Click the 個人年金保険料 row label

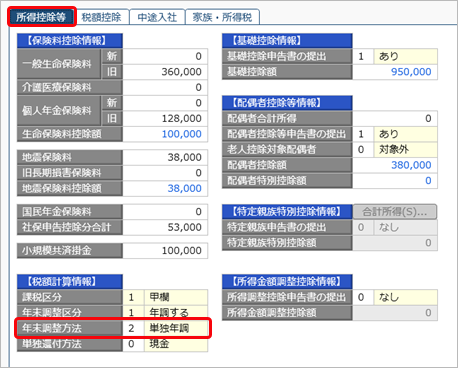(x=59, y=111)
